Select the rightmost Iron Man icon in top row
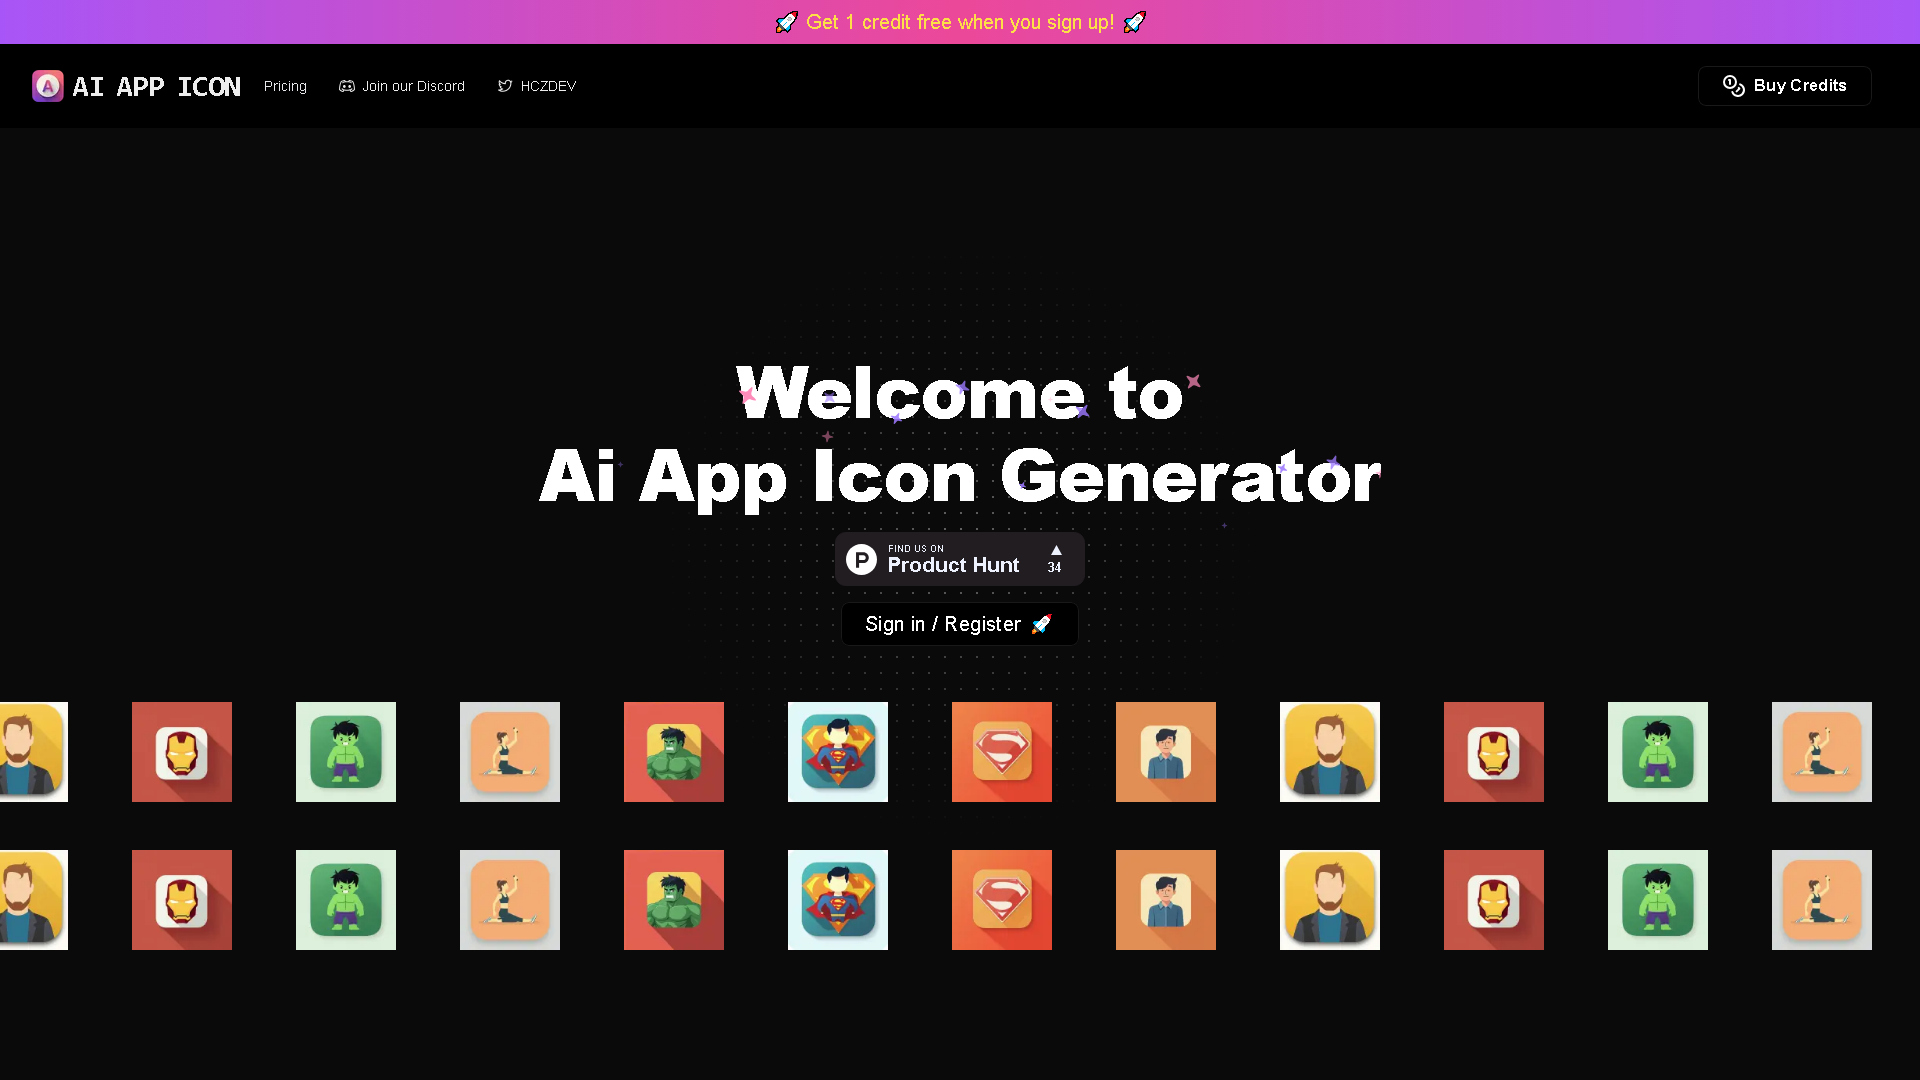This screenshot has width=1920, height=1080. 1494,752
